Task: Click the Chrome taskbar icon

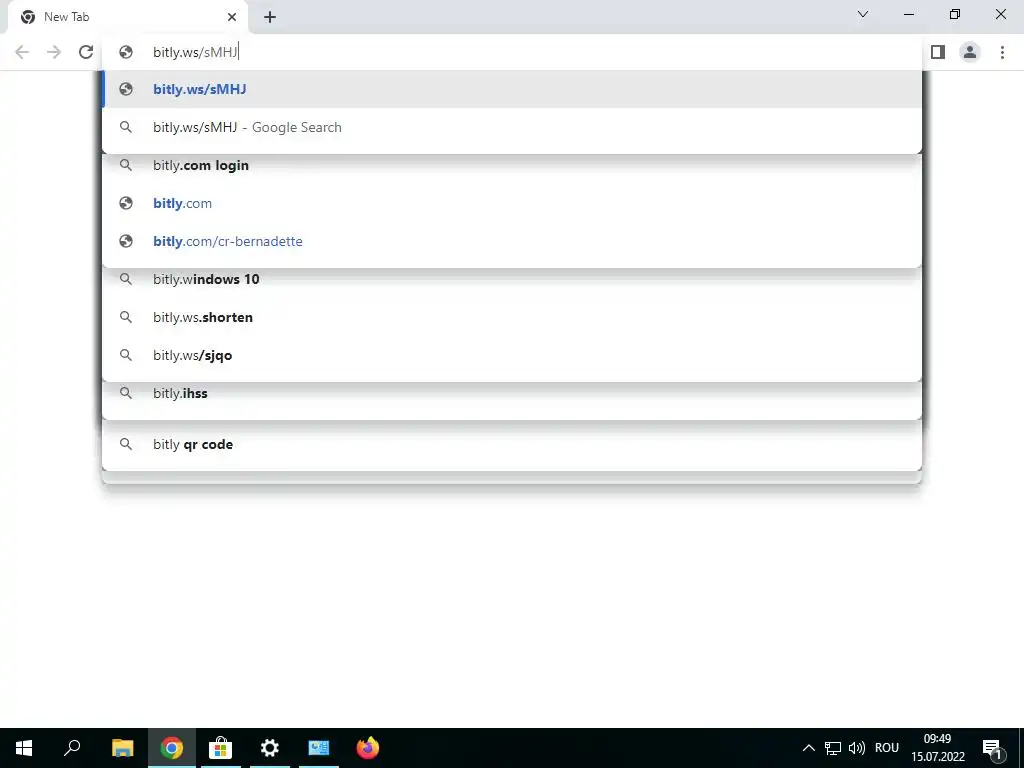Action: click(172, 748)
